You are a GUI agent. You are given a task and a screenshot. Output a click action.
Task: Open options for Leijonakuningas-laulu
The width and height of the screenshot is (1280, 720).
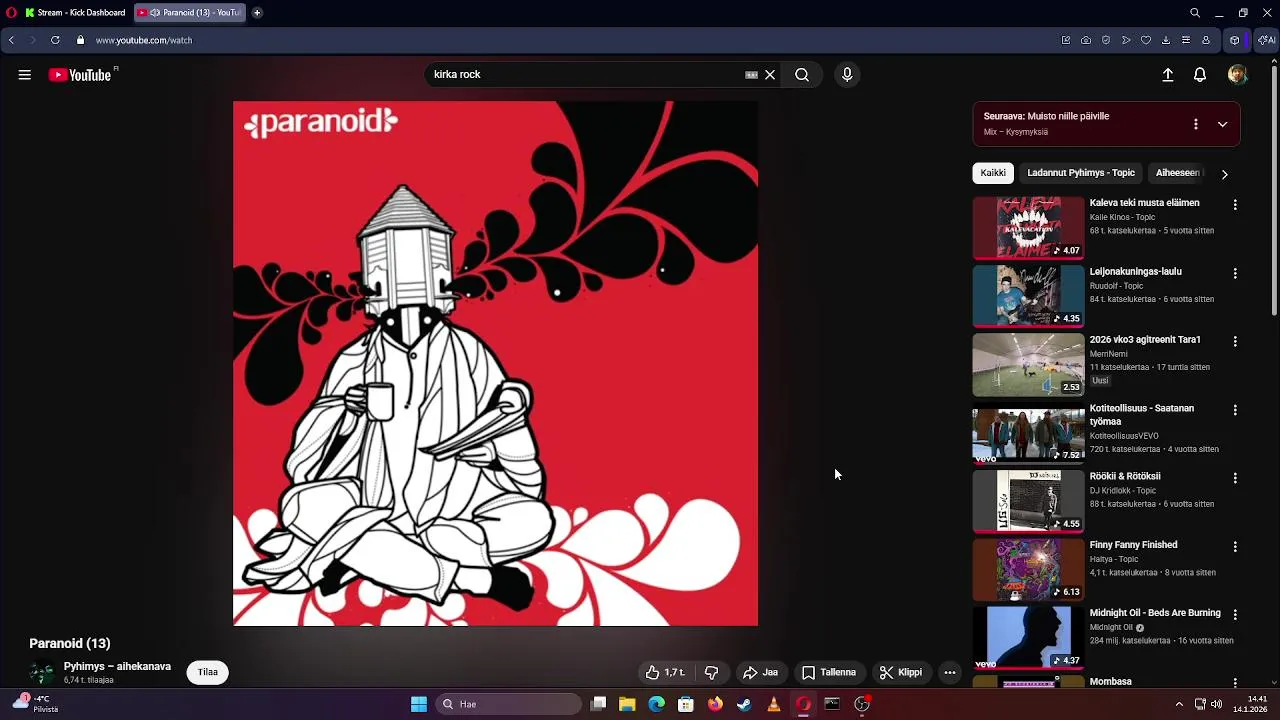pyautogui.click(x=1235, y=273)
